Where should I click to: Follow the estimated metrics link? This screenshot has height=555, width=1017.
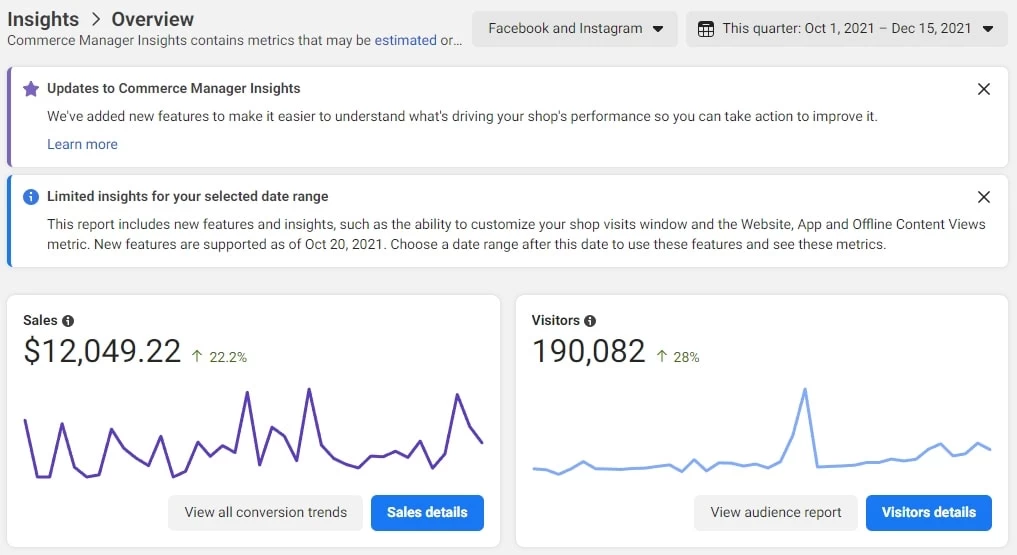coord(405,41)
